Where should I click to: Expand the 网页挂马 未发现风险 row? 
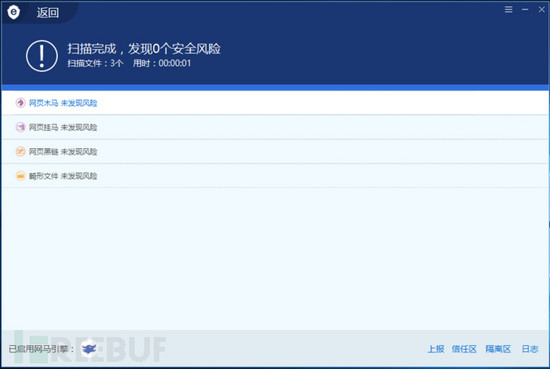click(x=275, y=127)
